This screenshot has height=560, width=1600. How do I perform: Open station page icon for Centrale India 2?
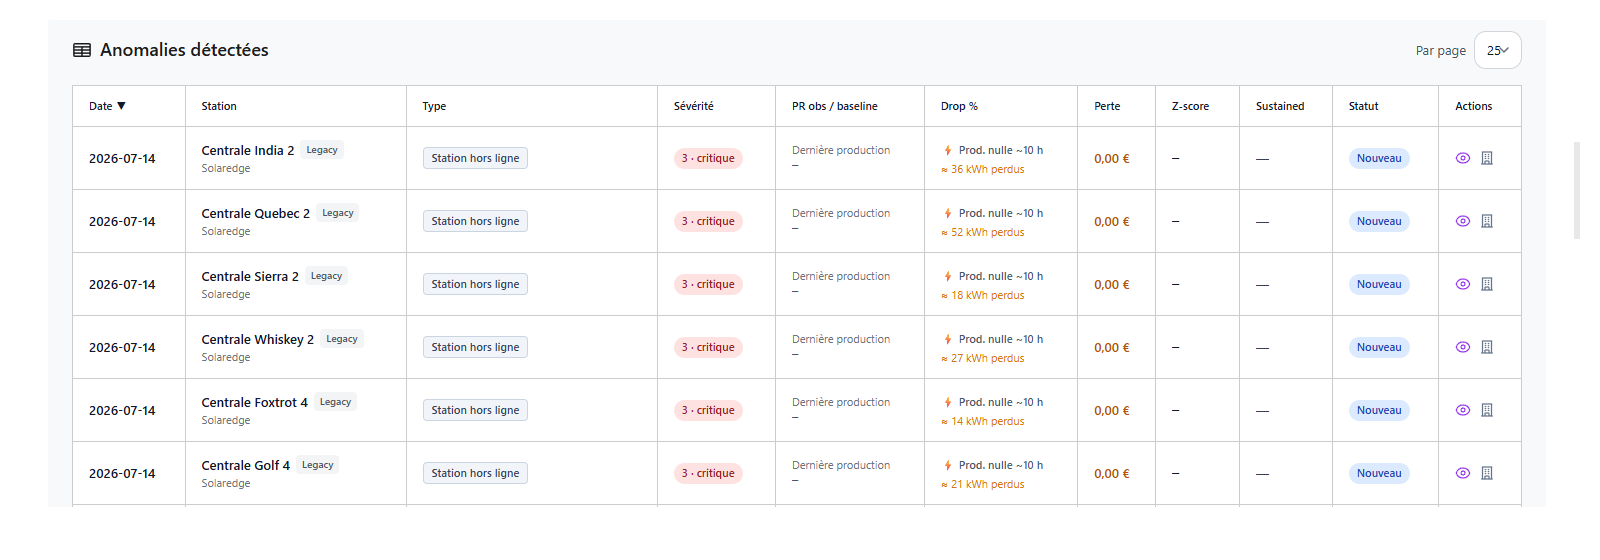click(1487, 158)
